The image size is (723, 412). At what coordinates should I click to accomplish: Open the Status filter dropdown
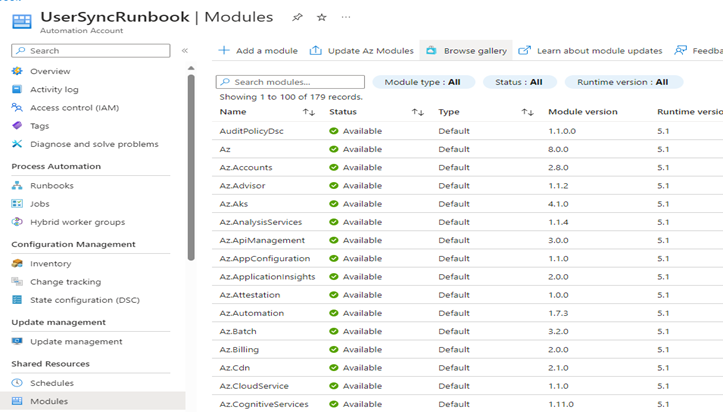coord(519,82)
